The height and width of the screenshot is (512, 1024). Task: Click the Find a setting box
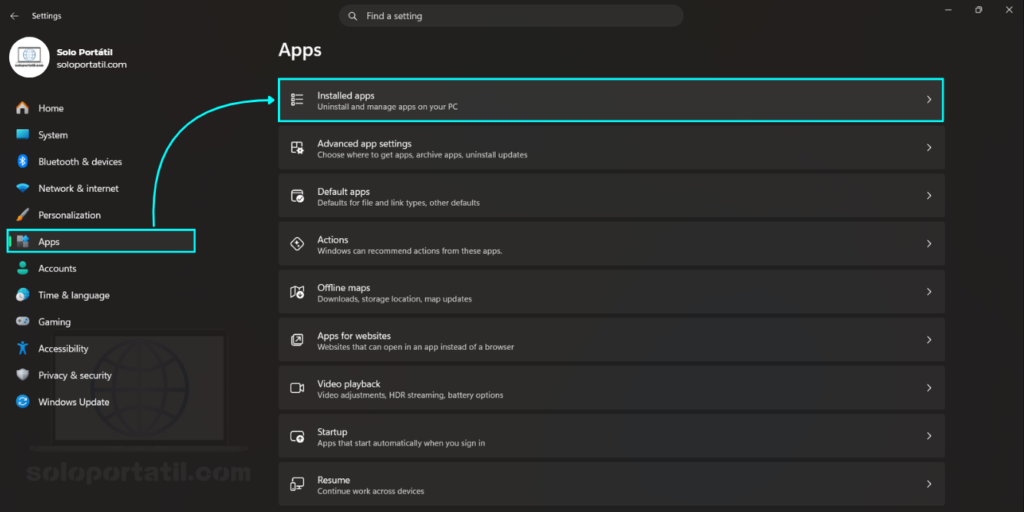(x=511, y=16)
